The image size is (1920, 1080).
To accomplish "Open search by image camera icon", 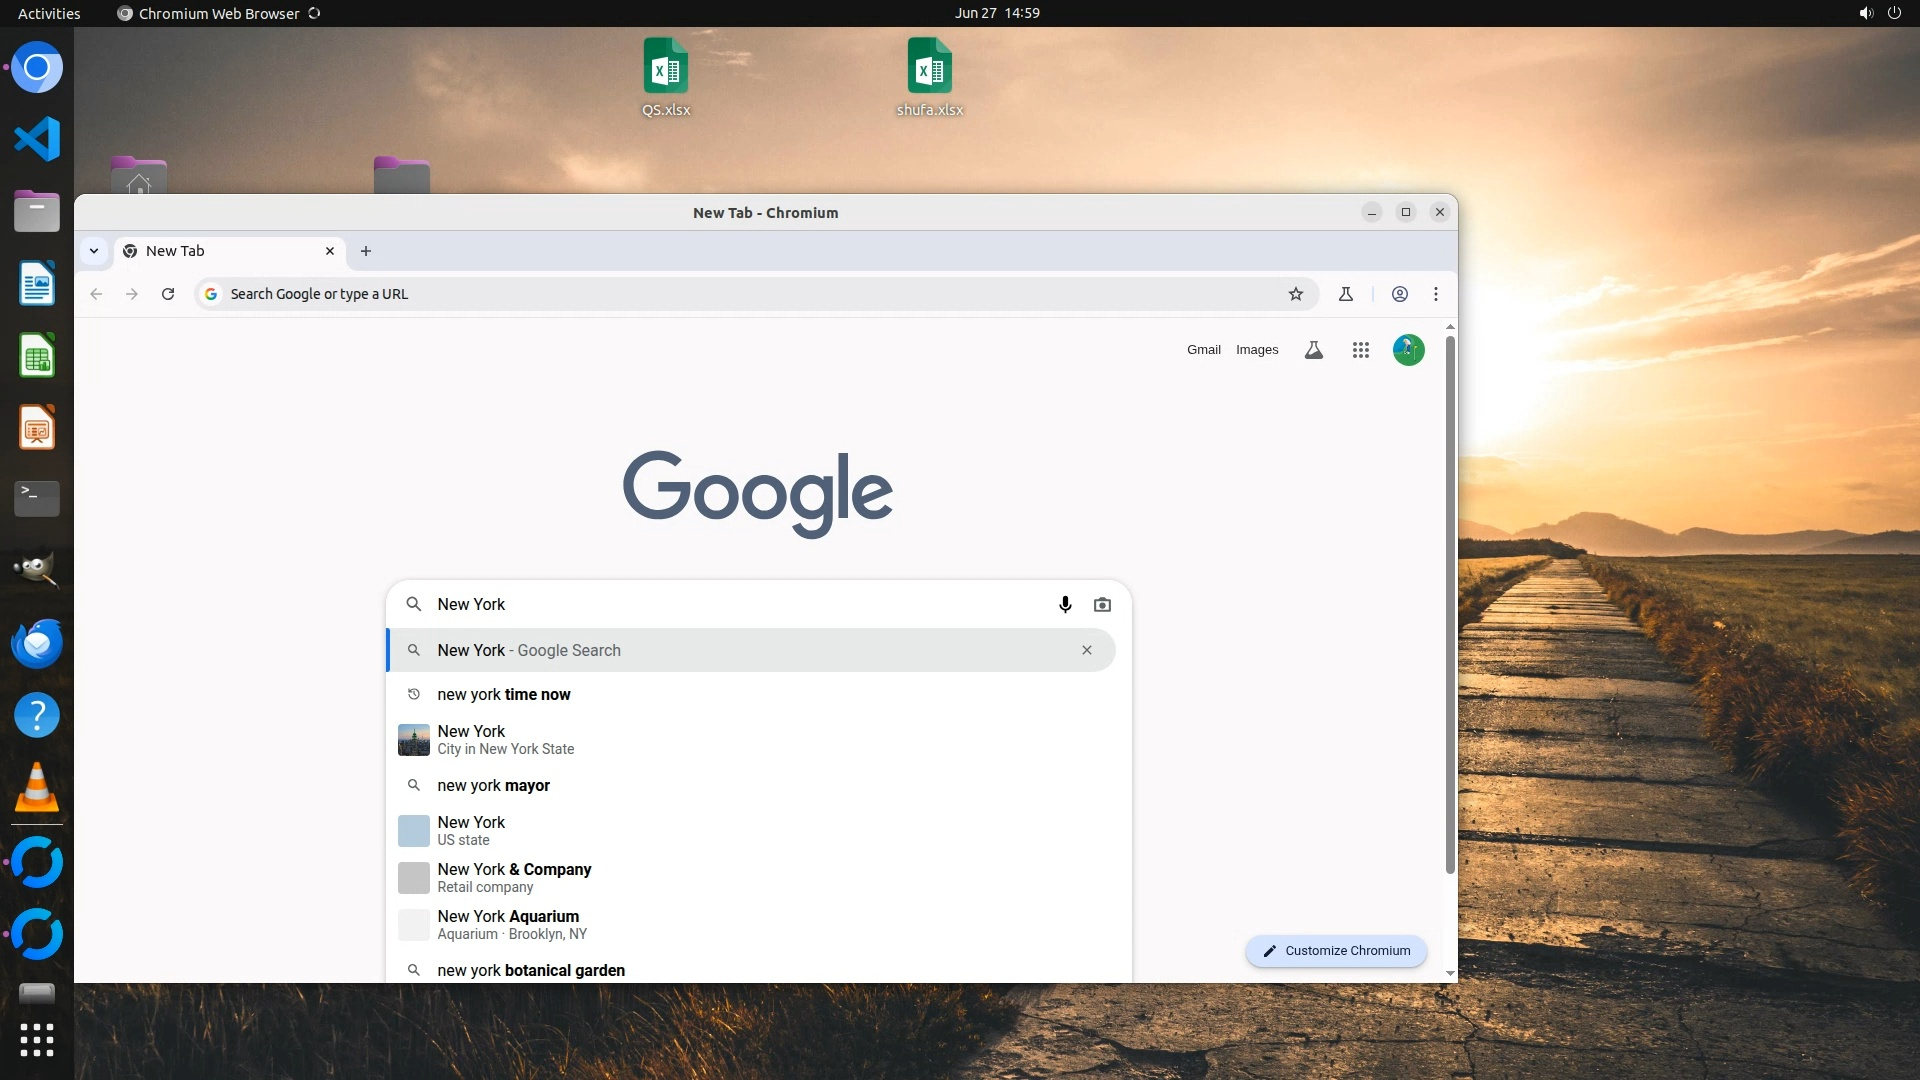I will (1102, 604).
